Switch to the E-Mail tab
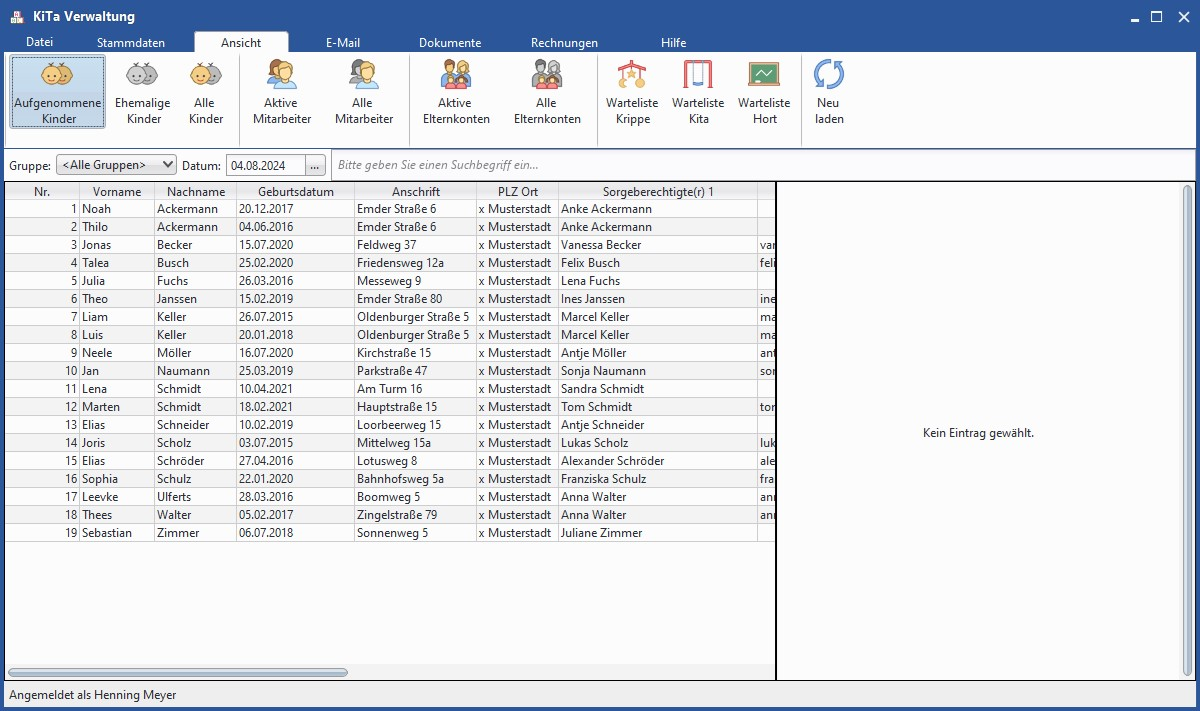 [x=343, y=43]
